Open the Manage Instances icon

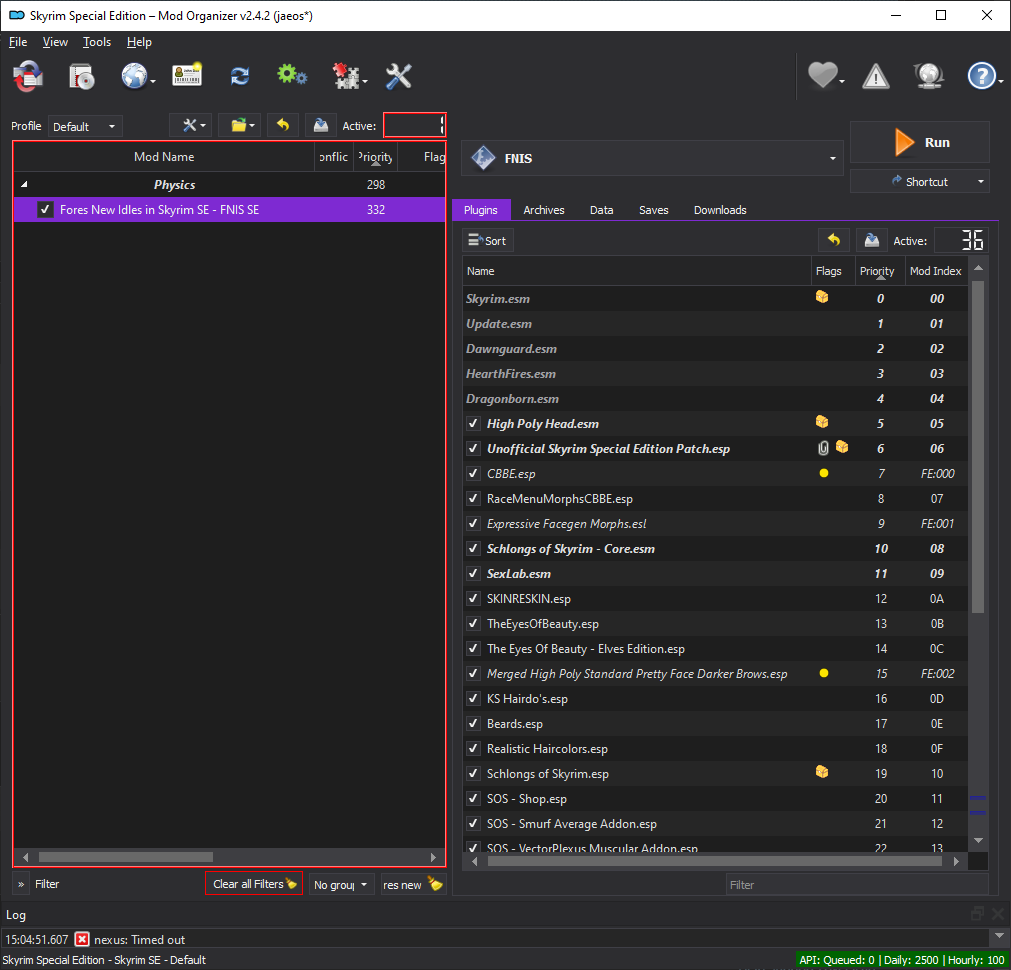coord(28,77)
